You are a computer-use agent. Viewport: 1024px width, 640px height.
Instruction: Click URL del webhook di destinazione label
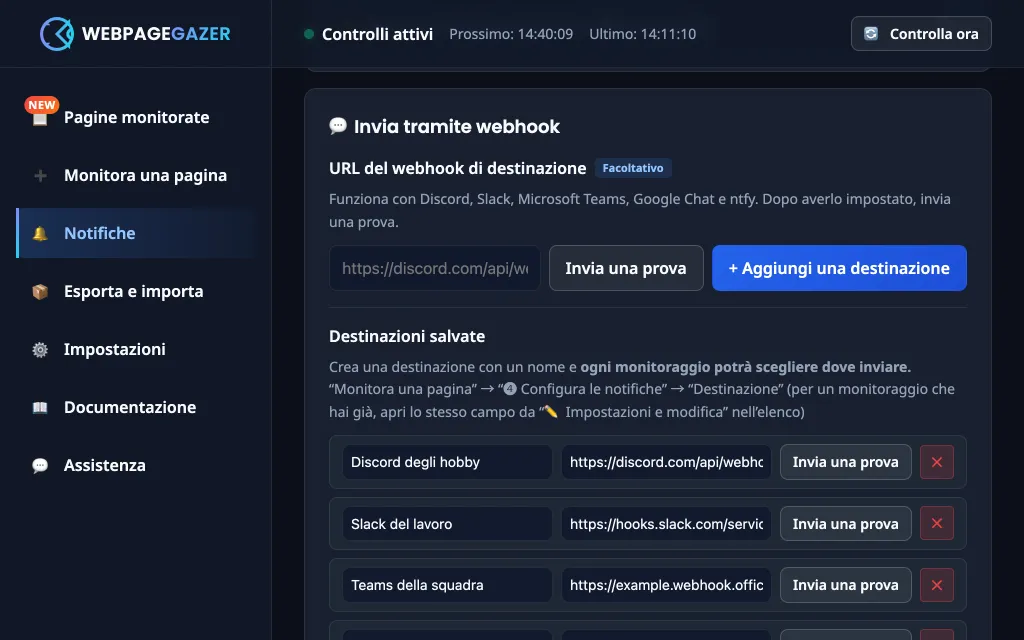457,168
